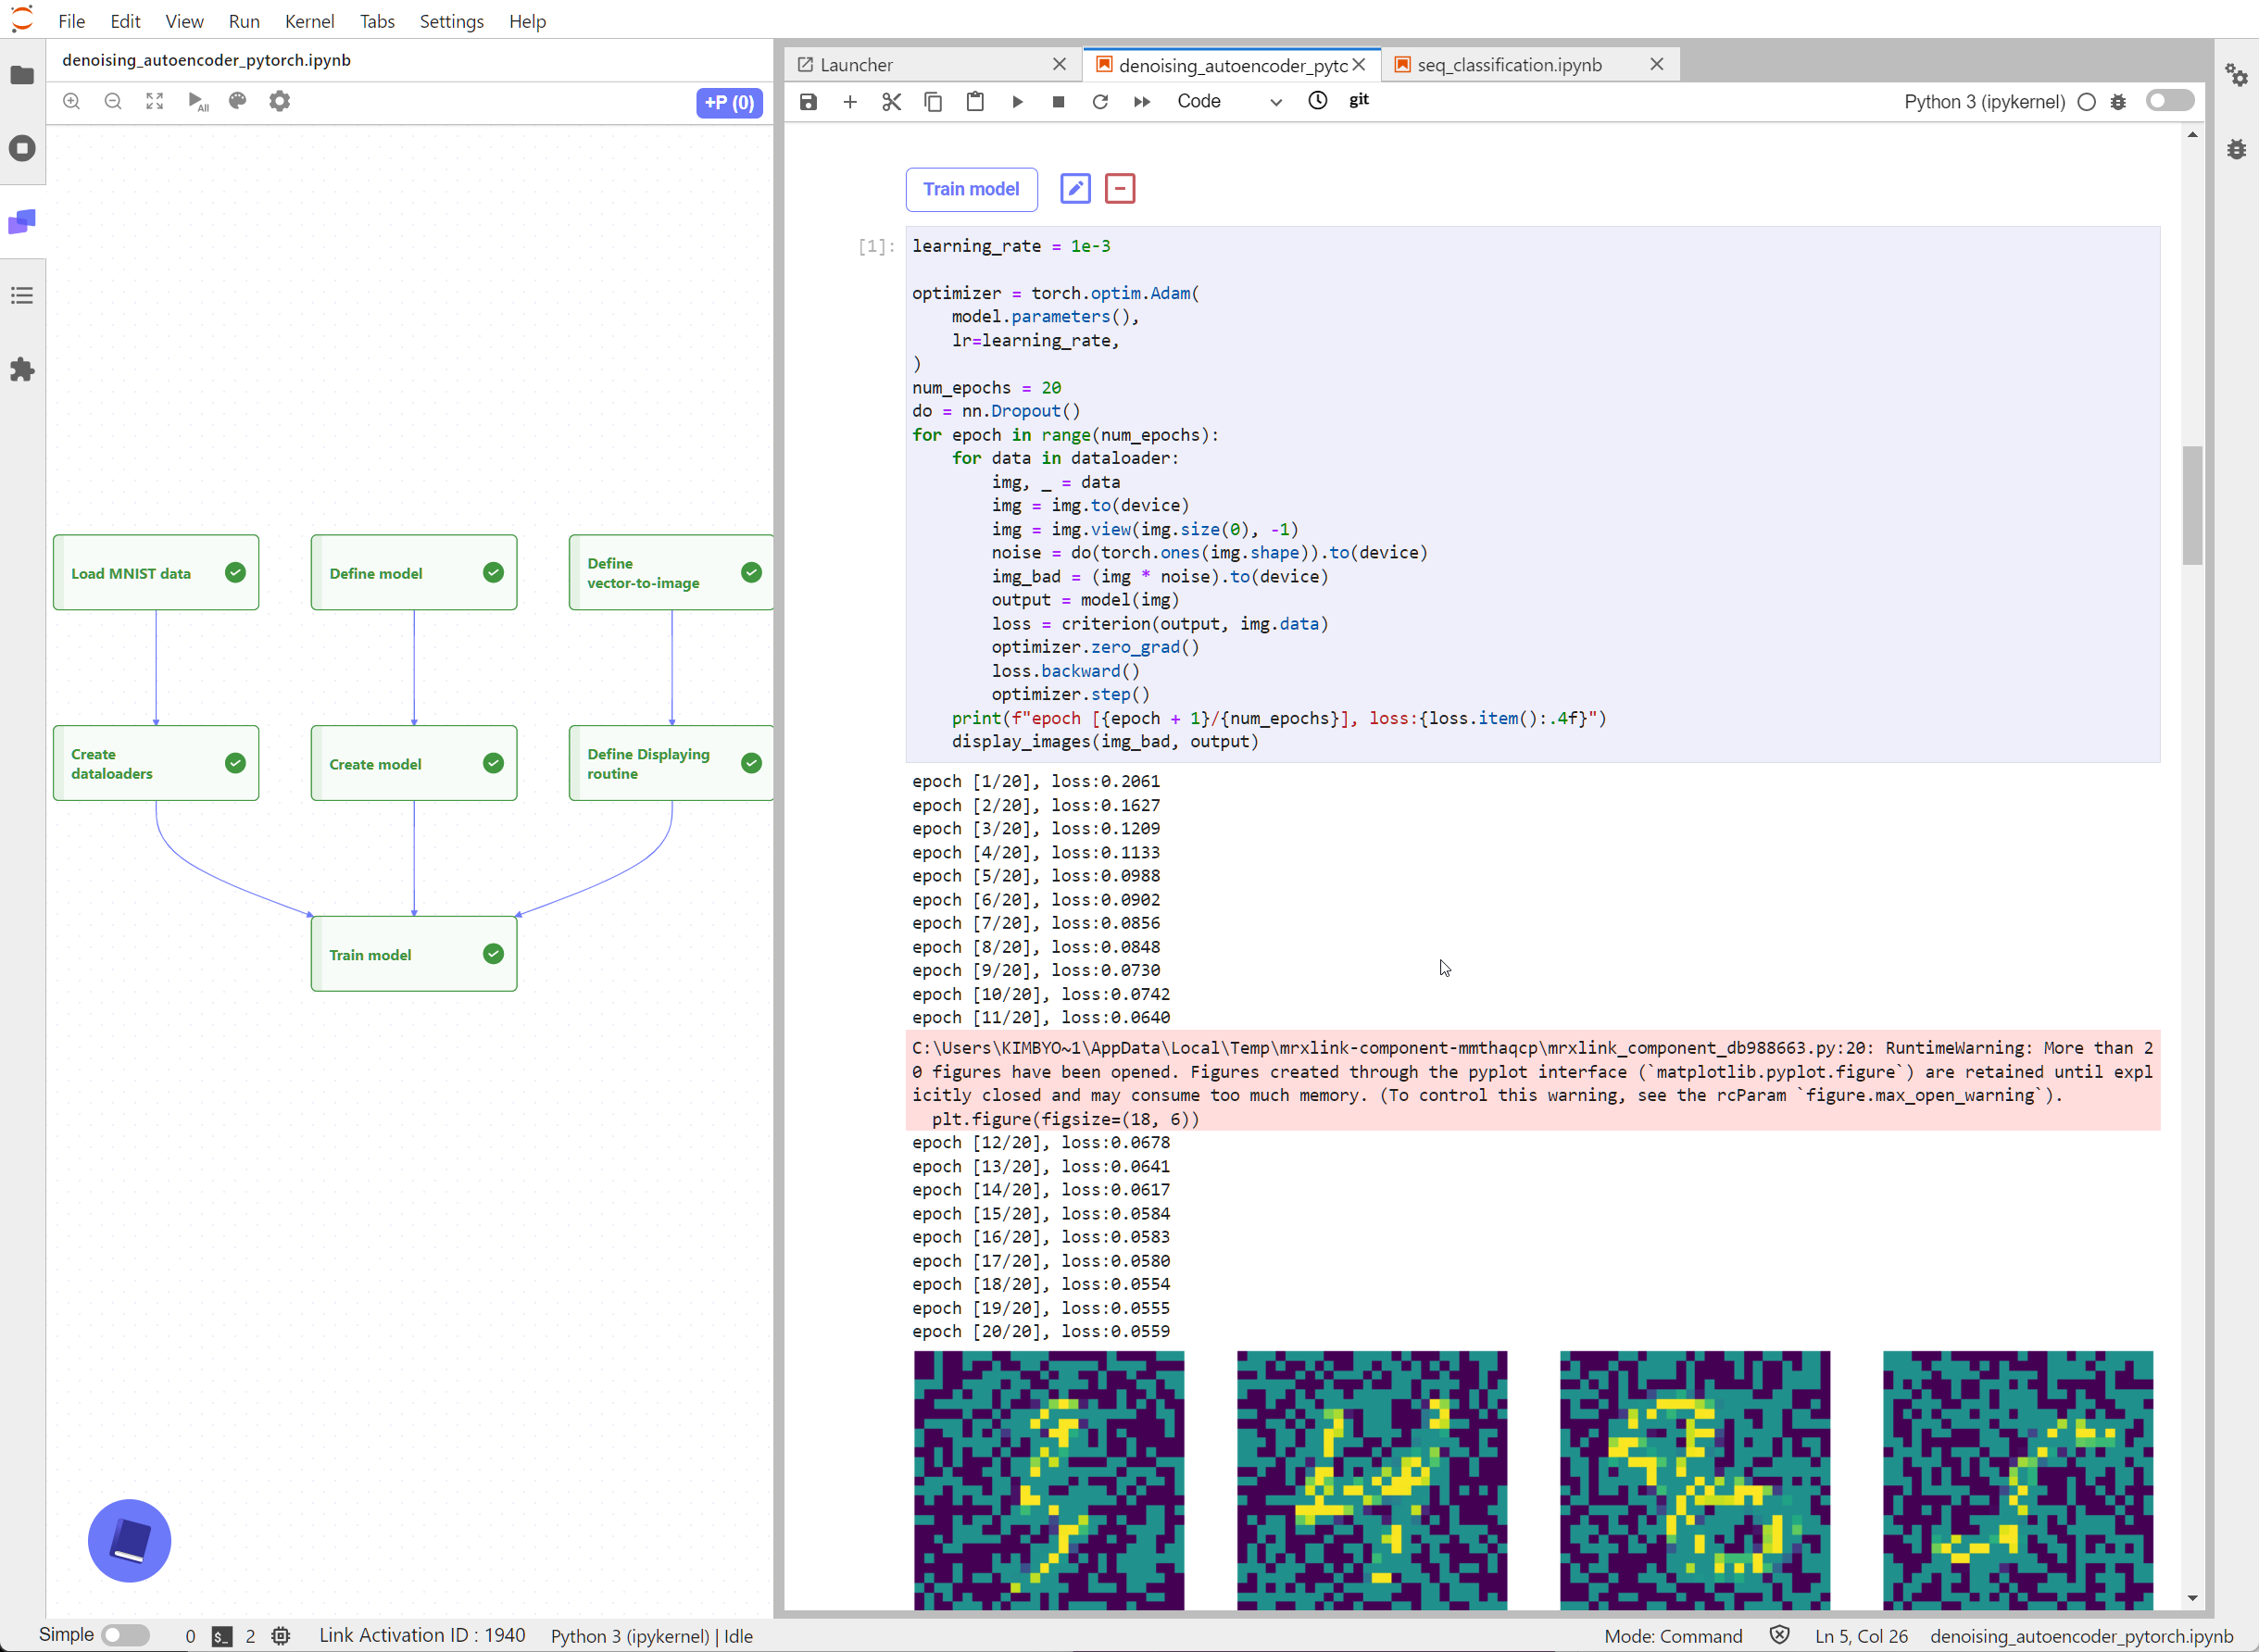The height and width of the screenshot is (1652, 2259).
Task: Open the Code cell type dropdown
Action: (1229, 102)
